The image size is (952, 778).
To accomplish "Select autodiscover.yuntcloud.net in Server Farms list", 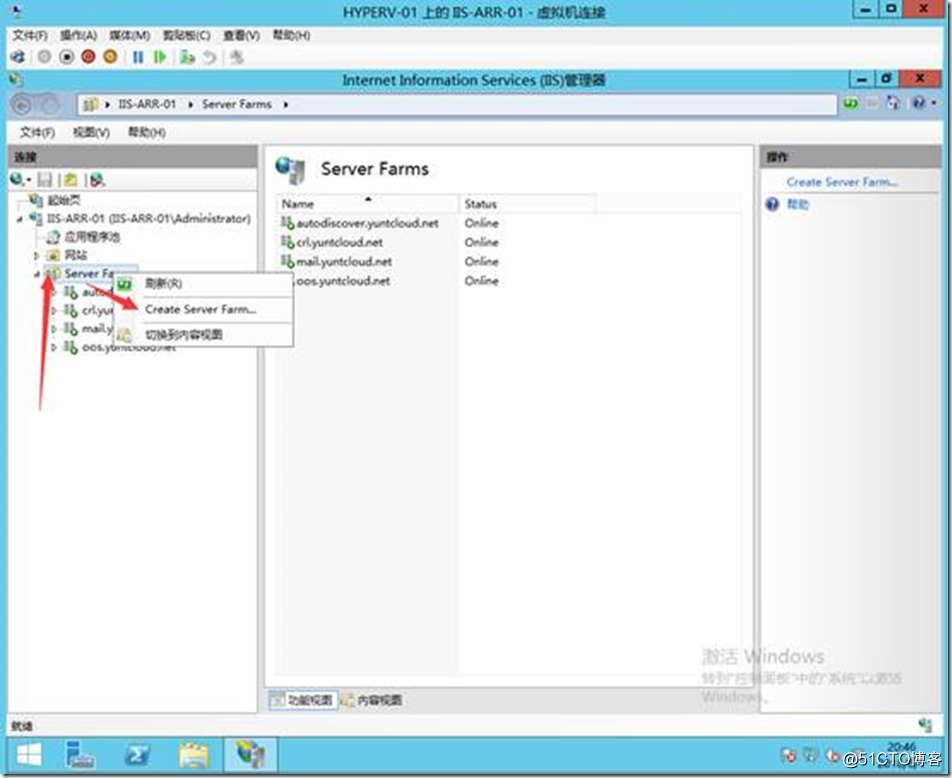I will pos(367,223).
